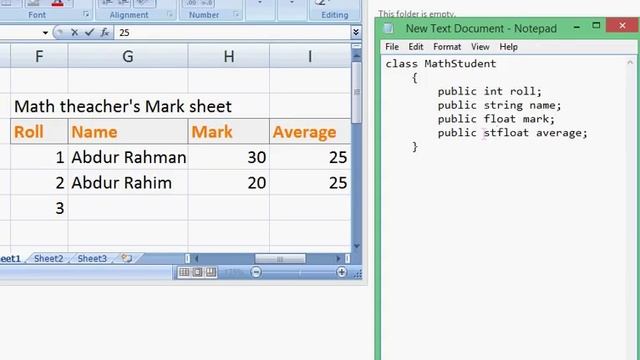
Task: Select the "Math theacher's Mark sheet" title cell
Action: tap(123, 107)
